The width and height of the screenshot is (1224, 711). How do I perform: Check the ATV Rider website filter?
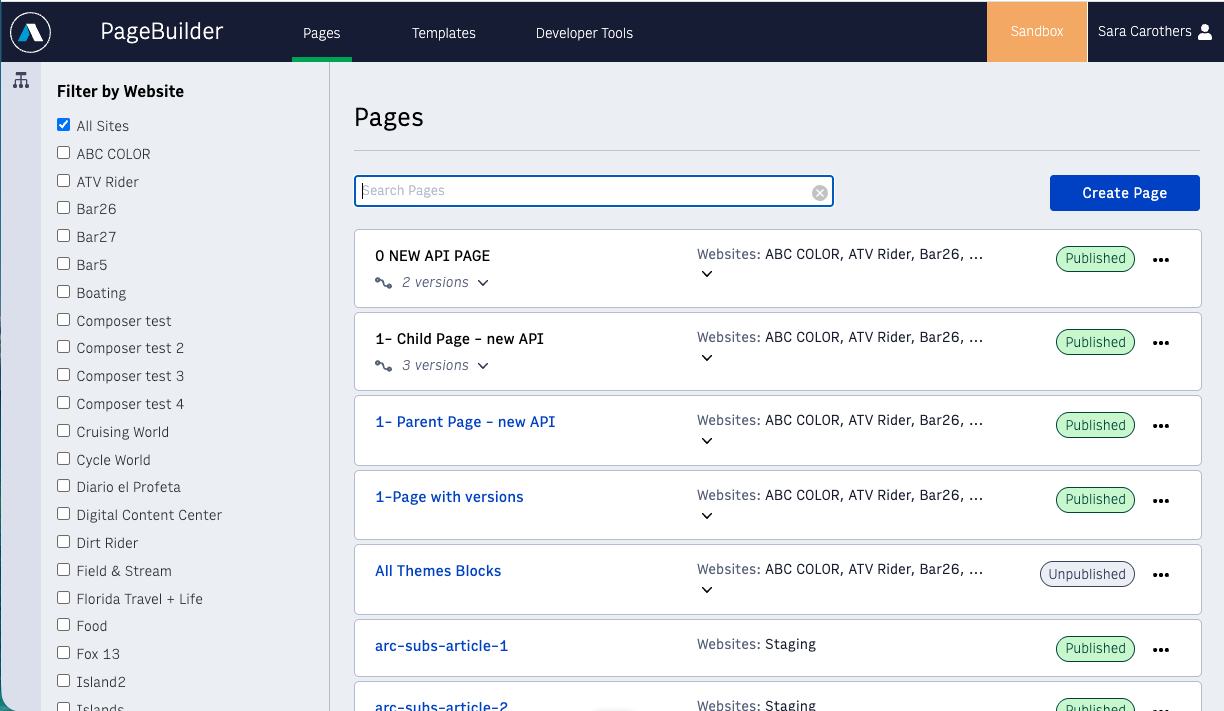(x=64, y=181)
